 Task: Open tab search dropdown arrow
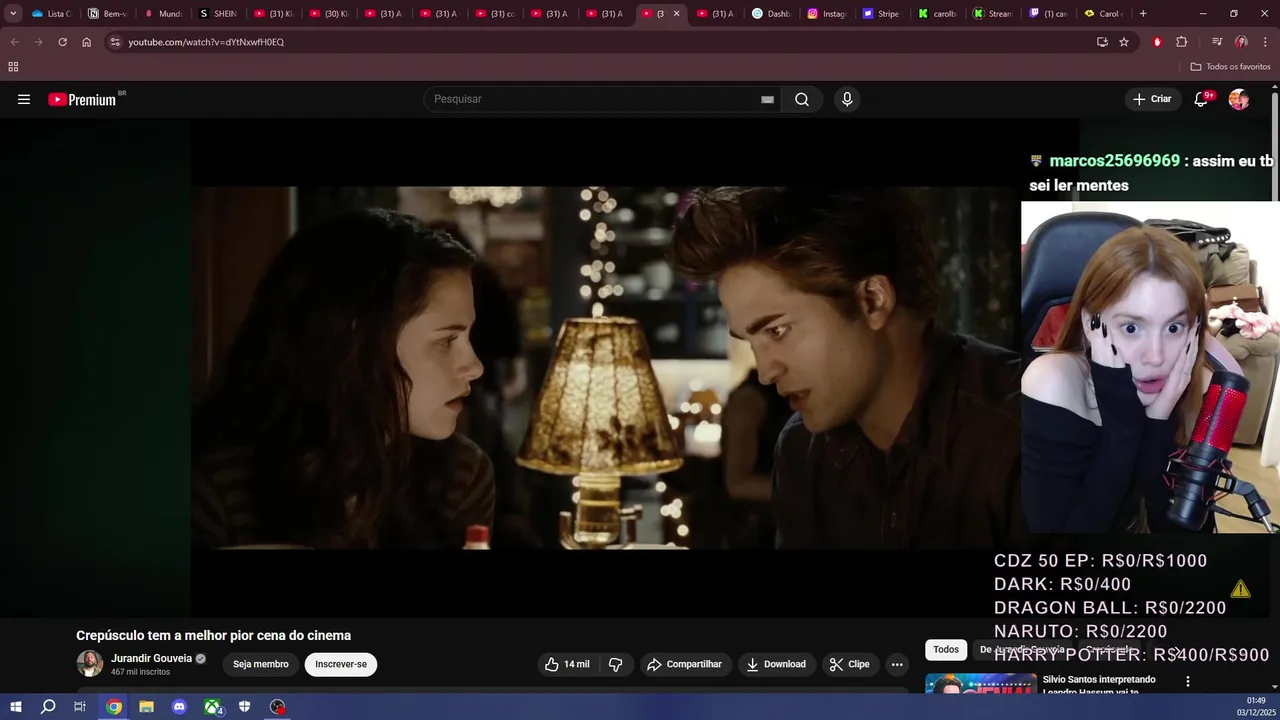pyautogui.click(x=13, y=14)
